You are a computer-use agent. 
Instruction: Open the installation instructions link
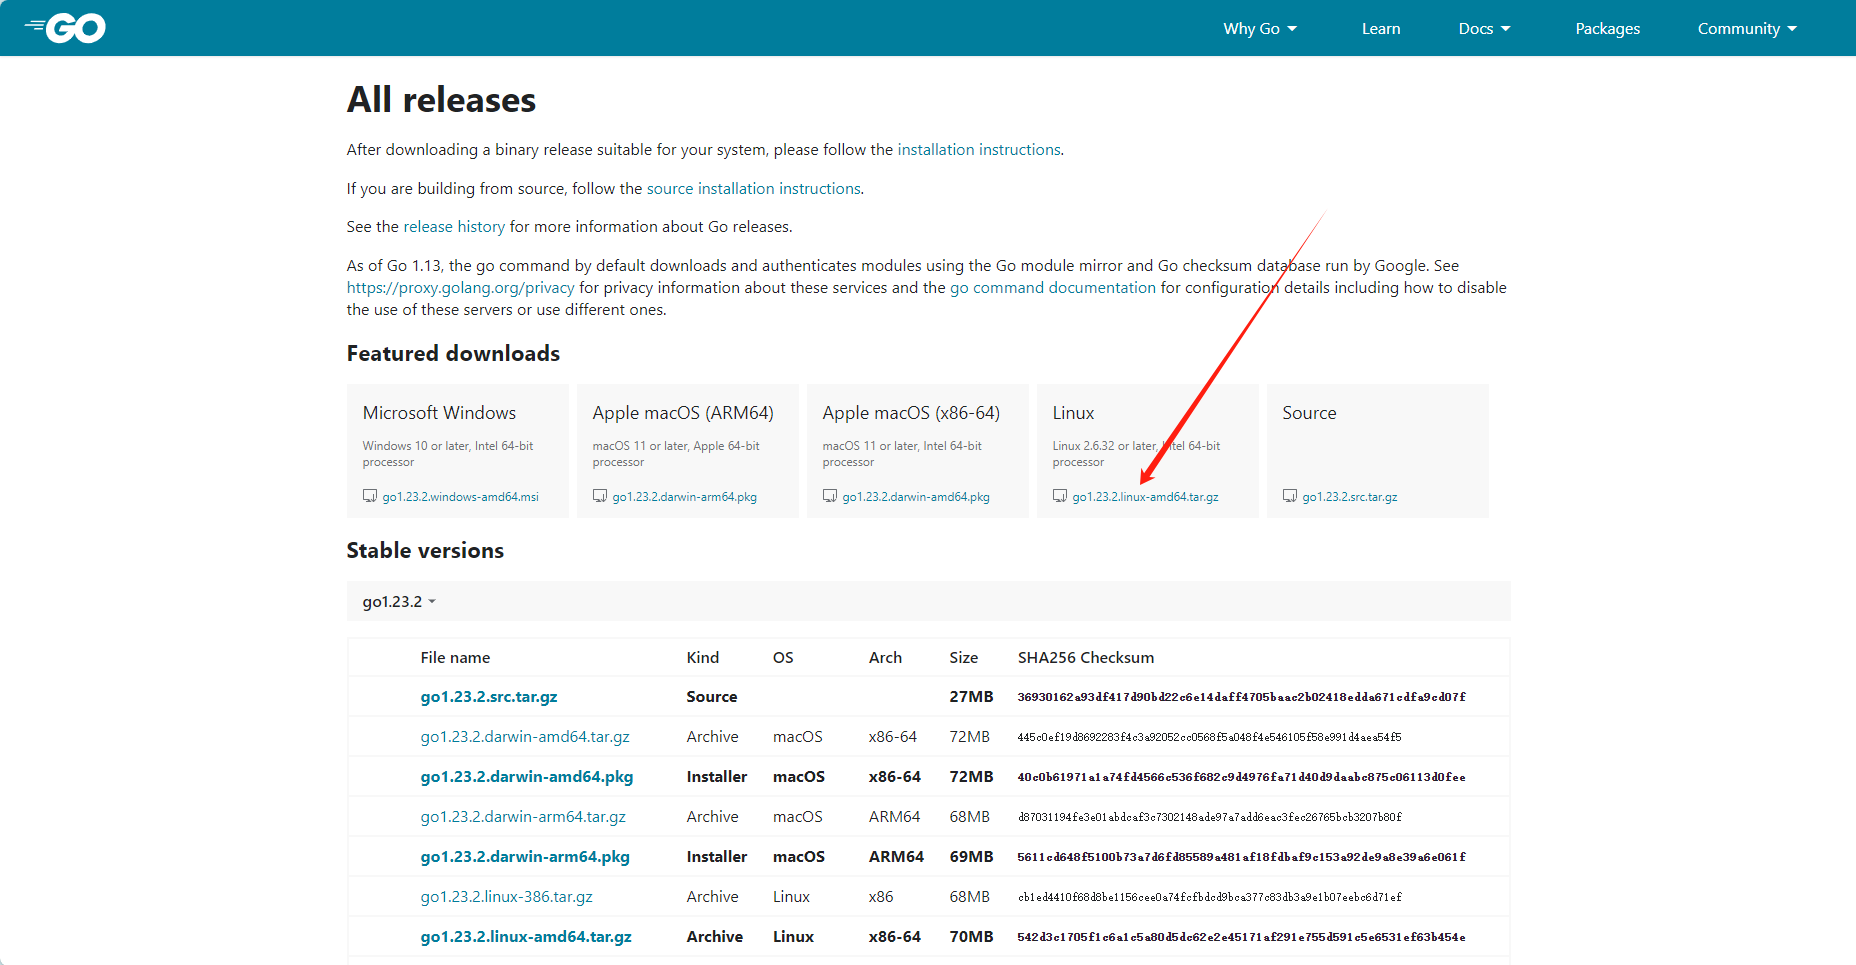click(978, 150)
